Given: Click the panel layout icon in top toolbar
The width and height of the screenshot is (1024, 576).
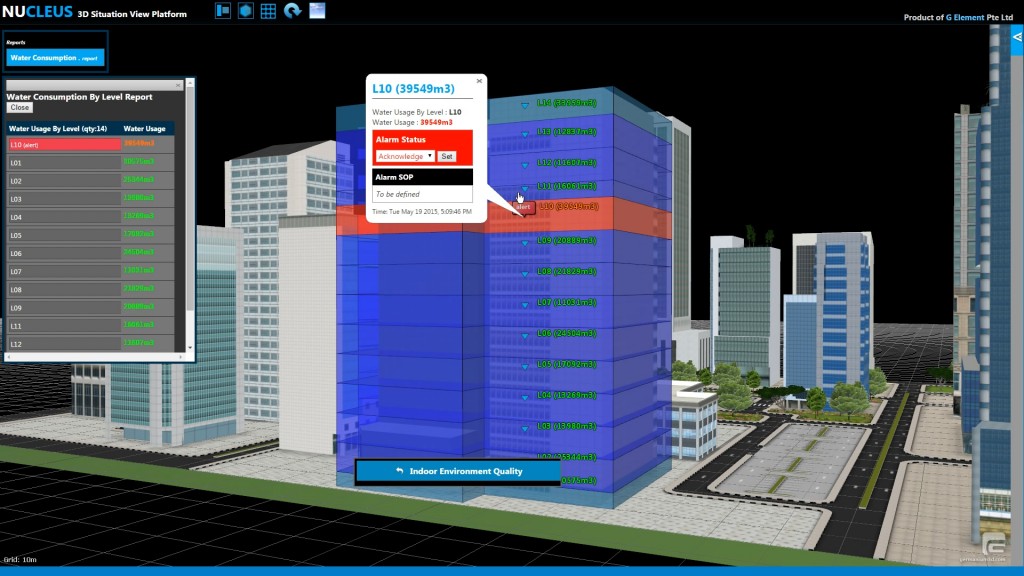Looking at the screenshot, I should coord(223,10).
